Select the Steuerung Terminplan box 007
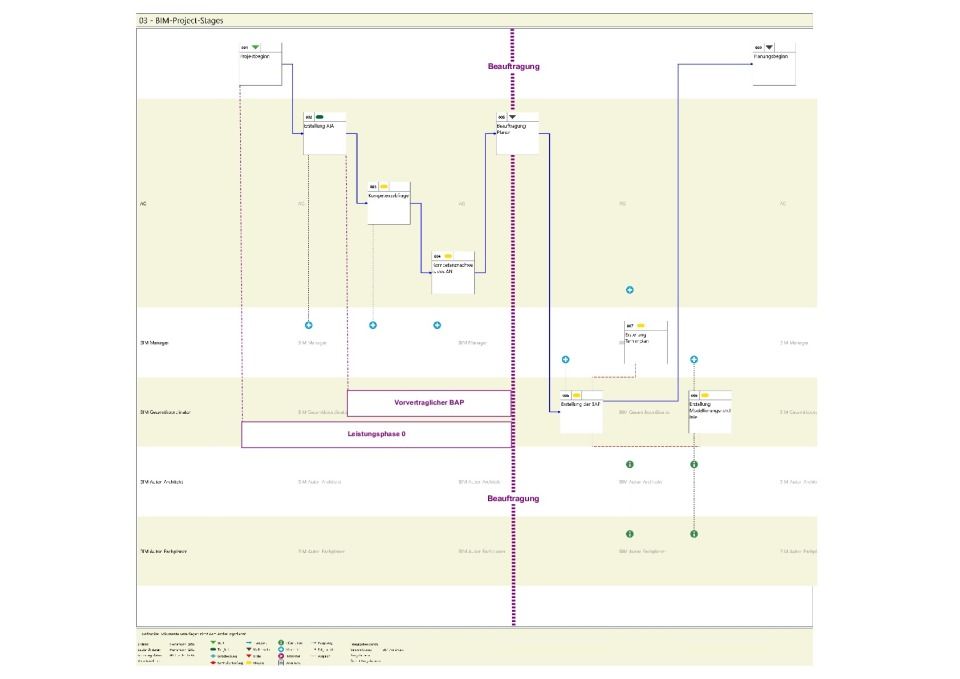Image resolution: width=960 pixels, height=679 pixels. click(646, 342)
